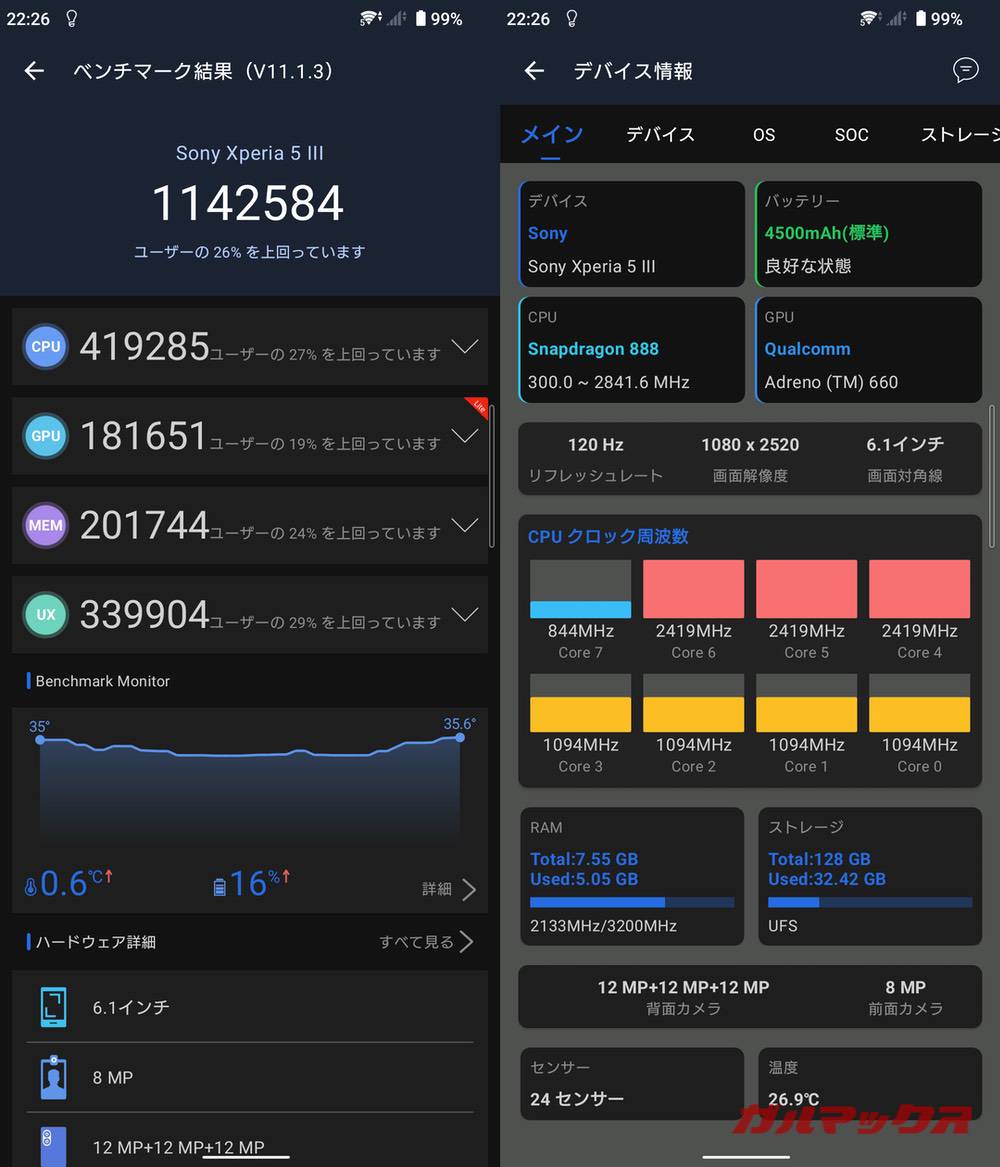Open the センサー 24 センサー card
The width and height of the screenshot is (1000, 1167).
[x=632, y=1084]
